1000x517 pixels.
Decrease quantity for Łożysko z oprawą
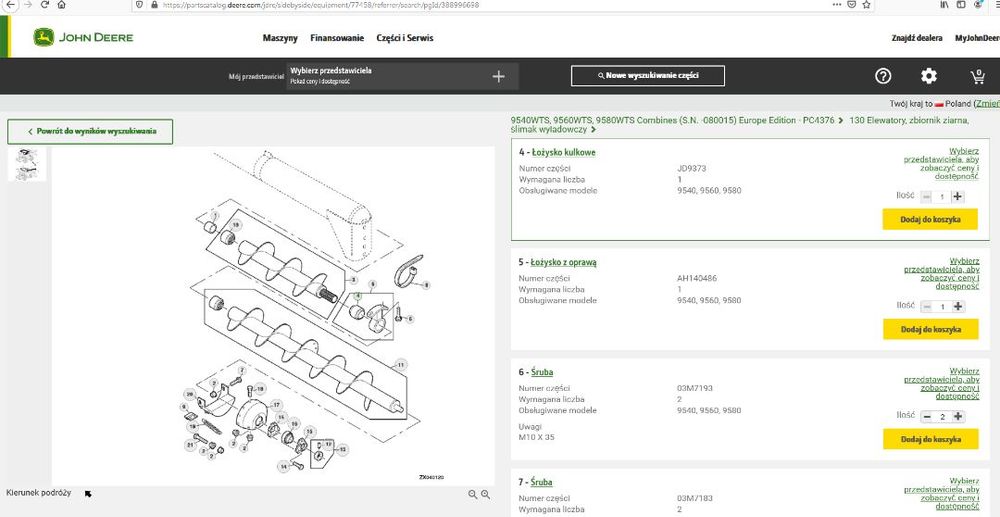pos(927,307)
